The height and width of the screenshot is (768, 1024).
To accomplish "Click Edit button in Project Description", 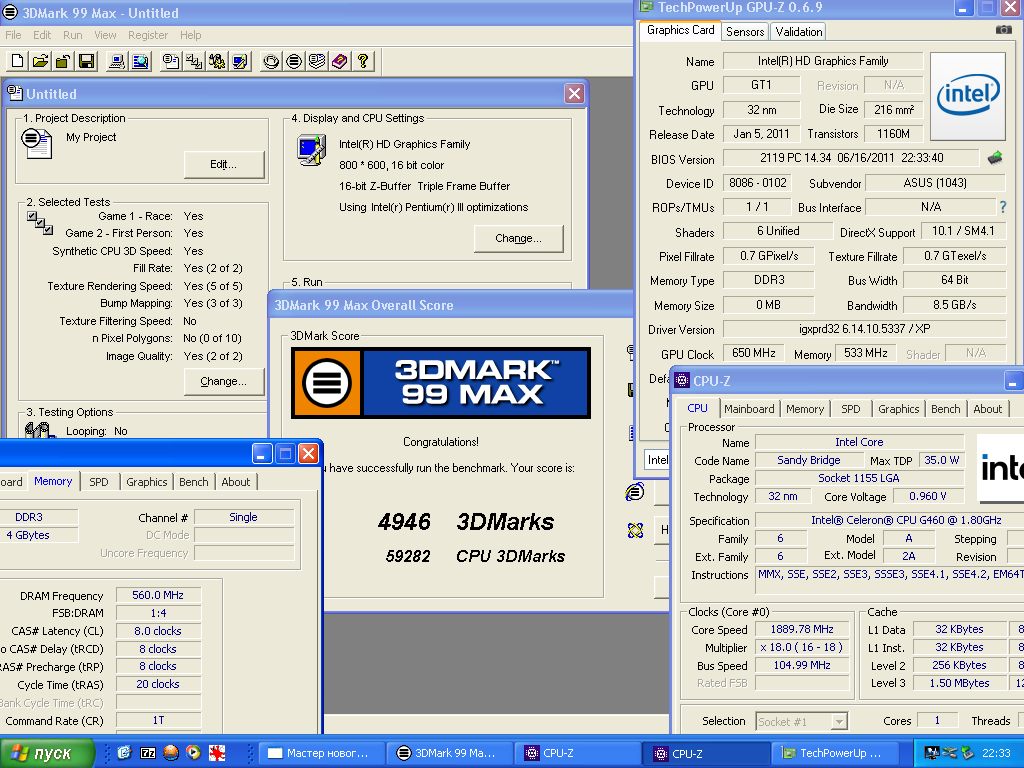I will click(223, 165).
